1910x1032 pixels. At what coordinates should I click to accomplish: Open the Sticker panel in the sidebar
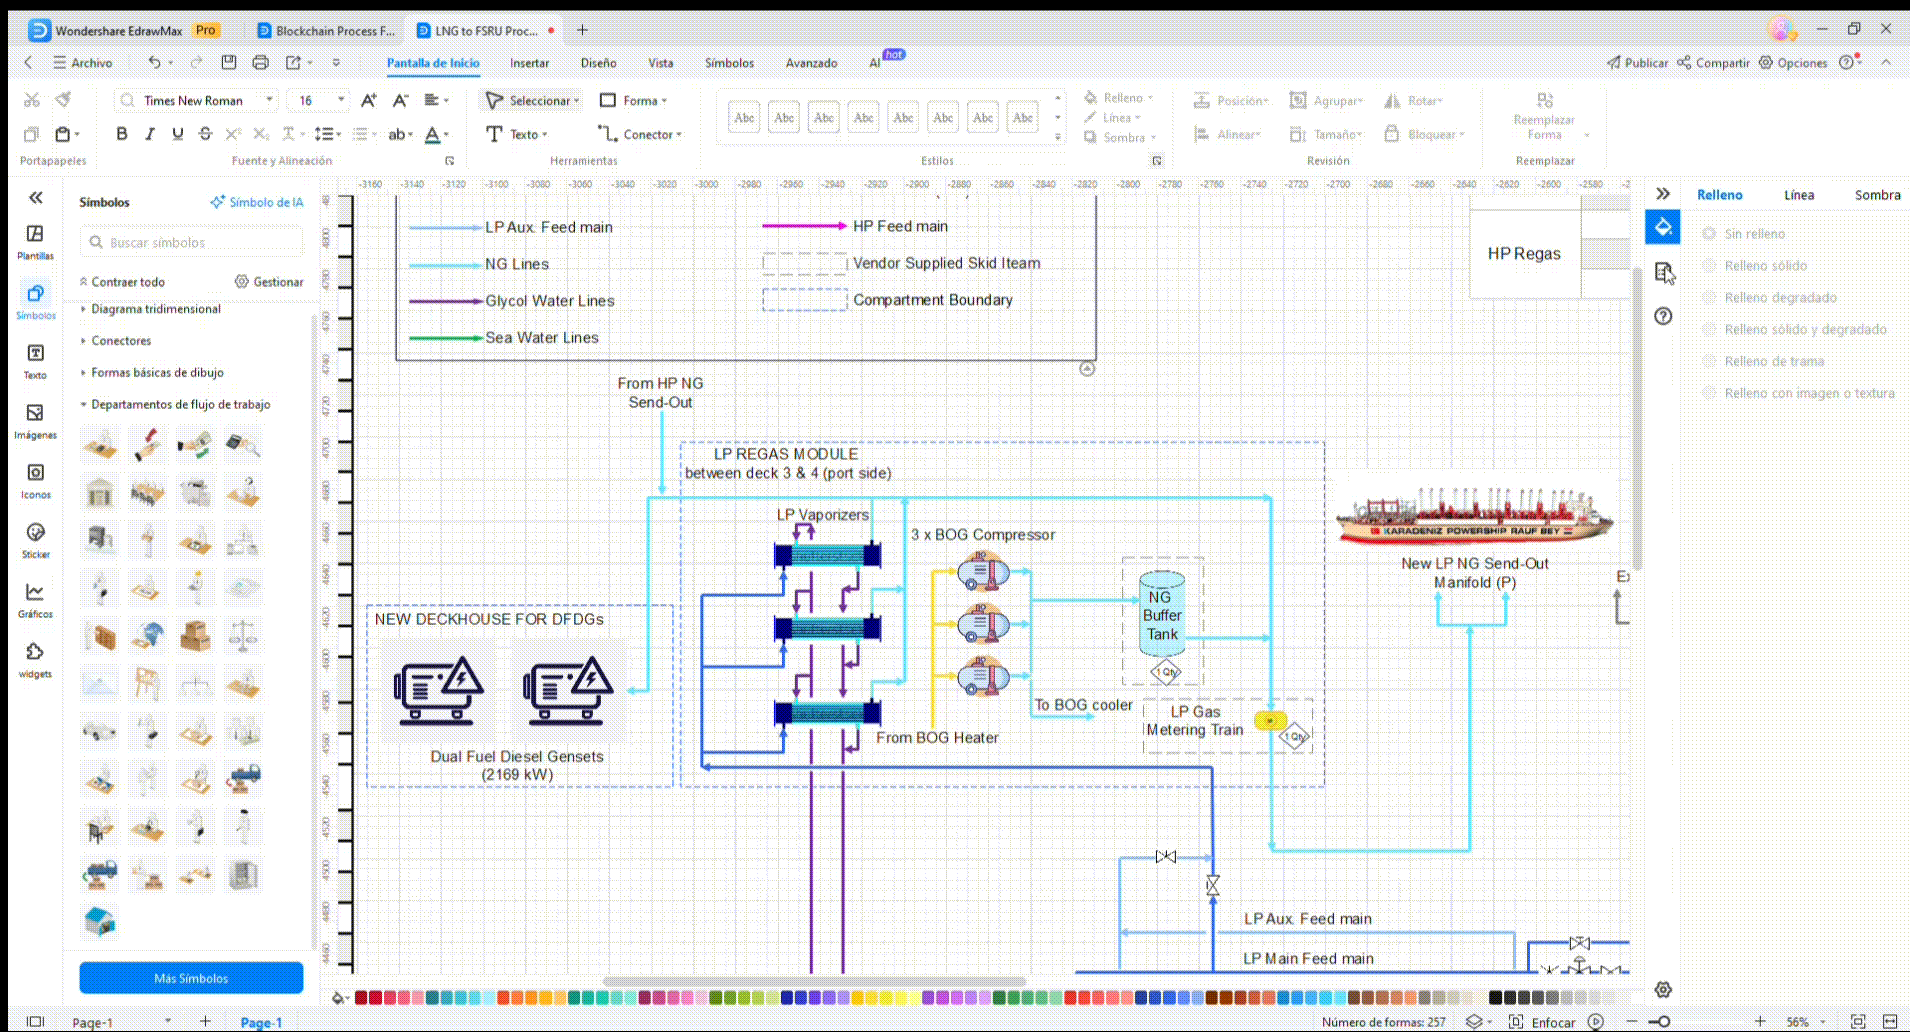[35, 539]
